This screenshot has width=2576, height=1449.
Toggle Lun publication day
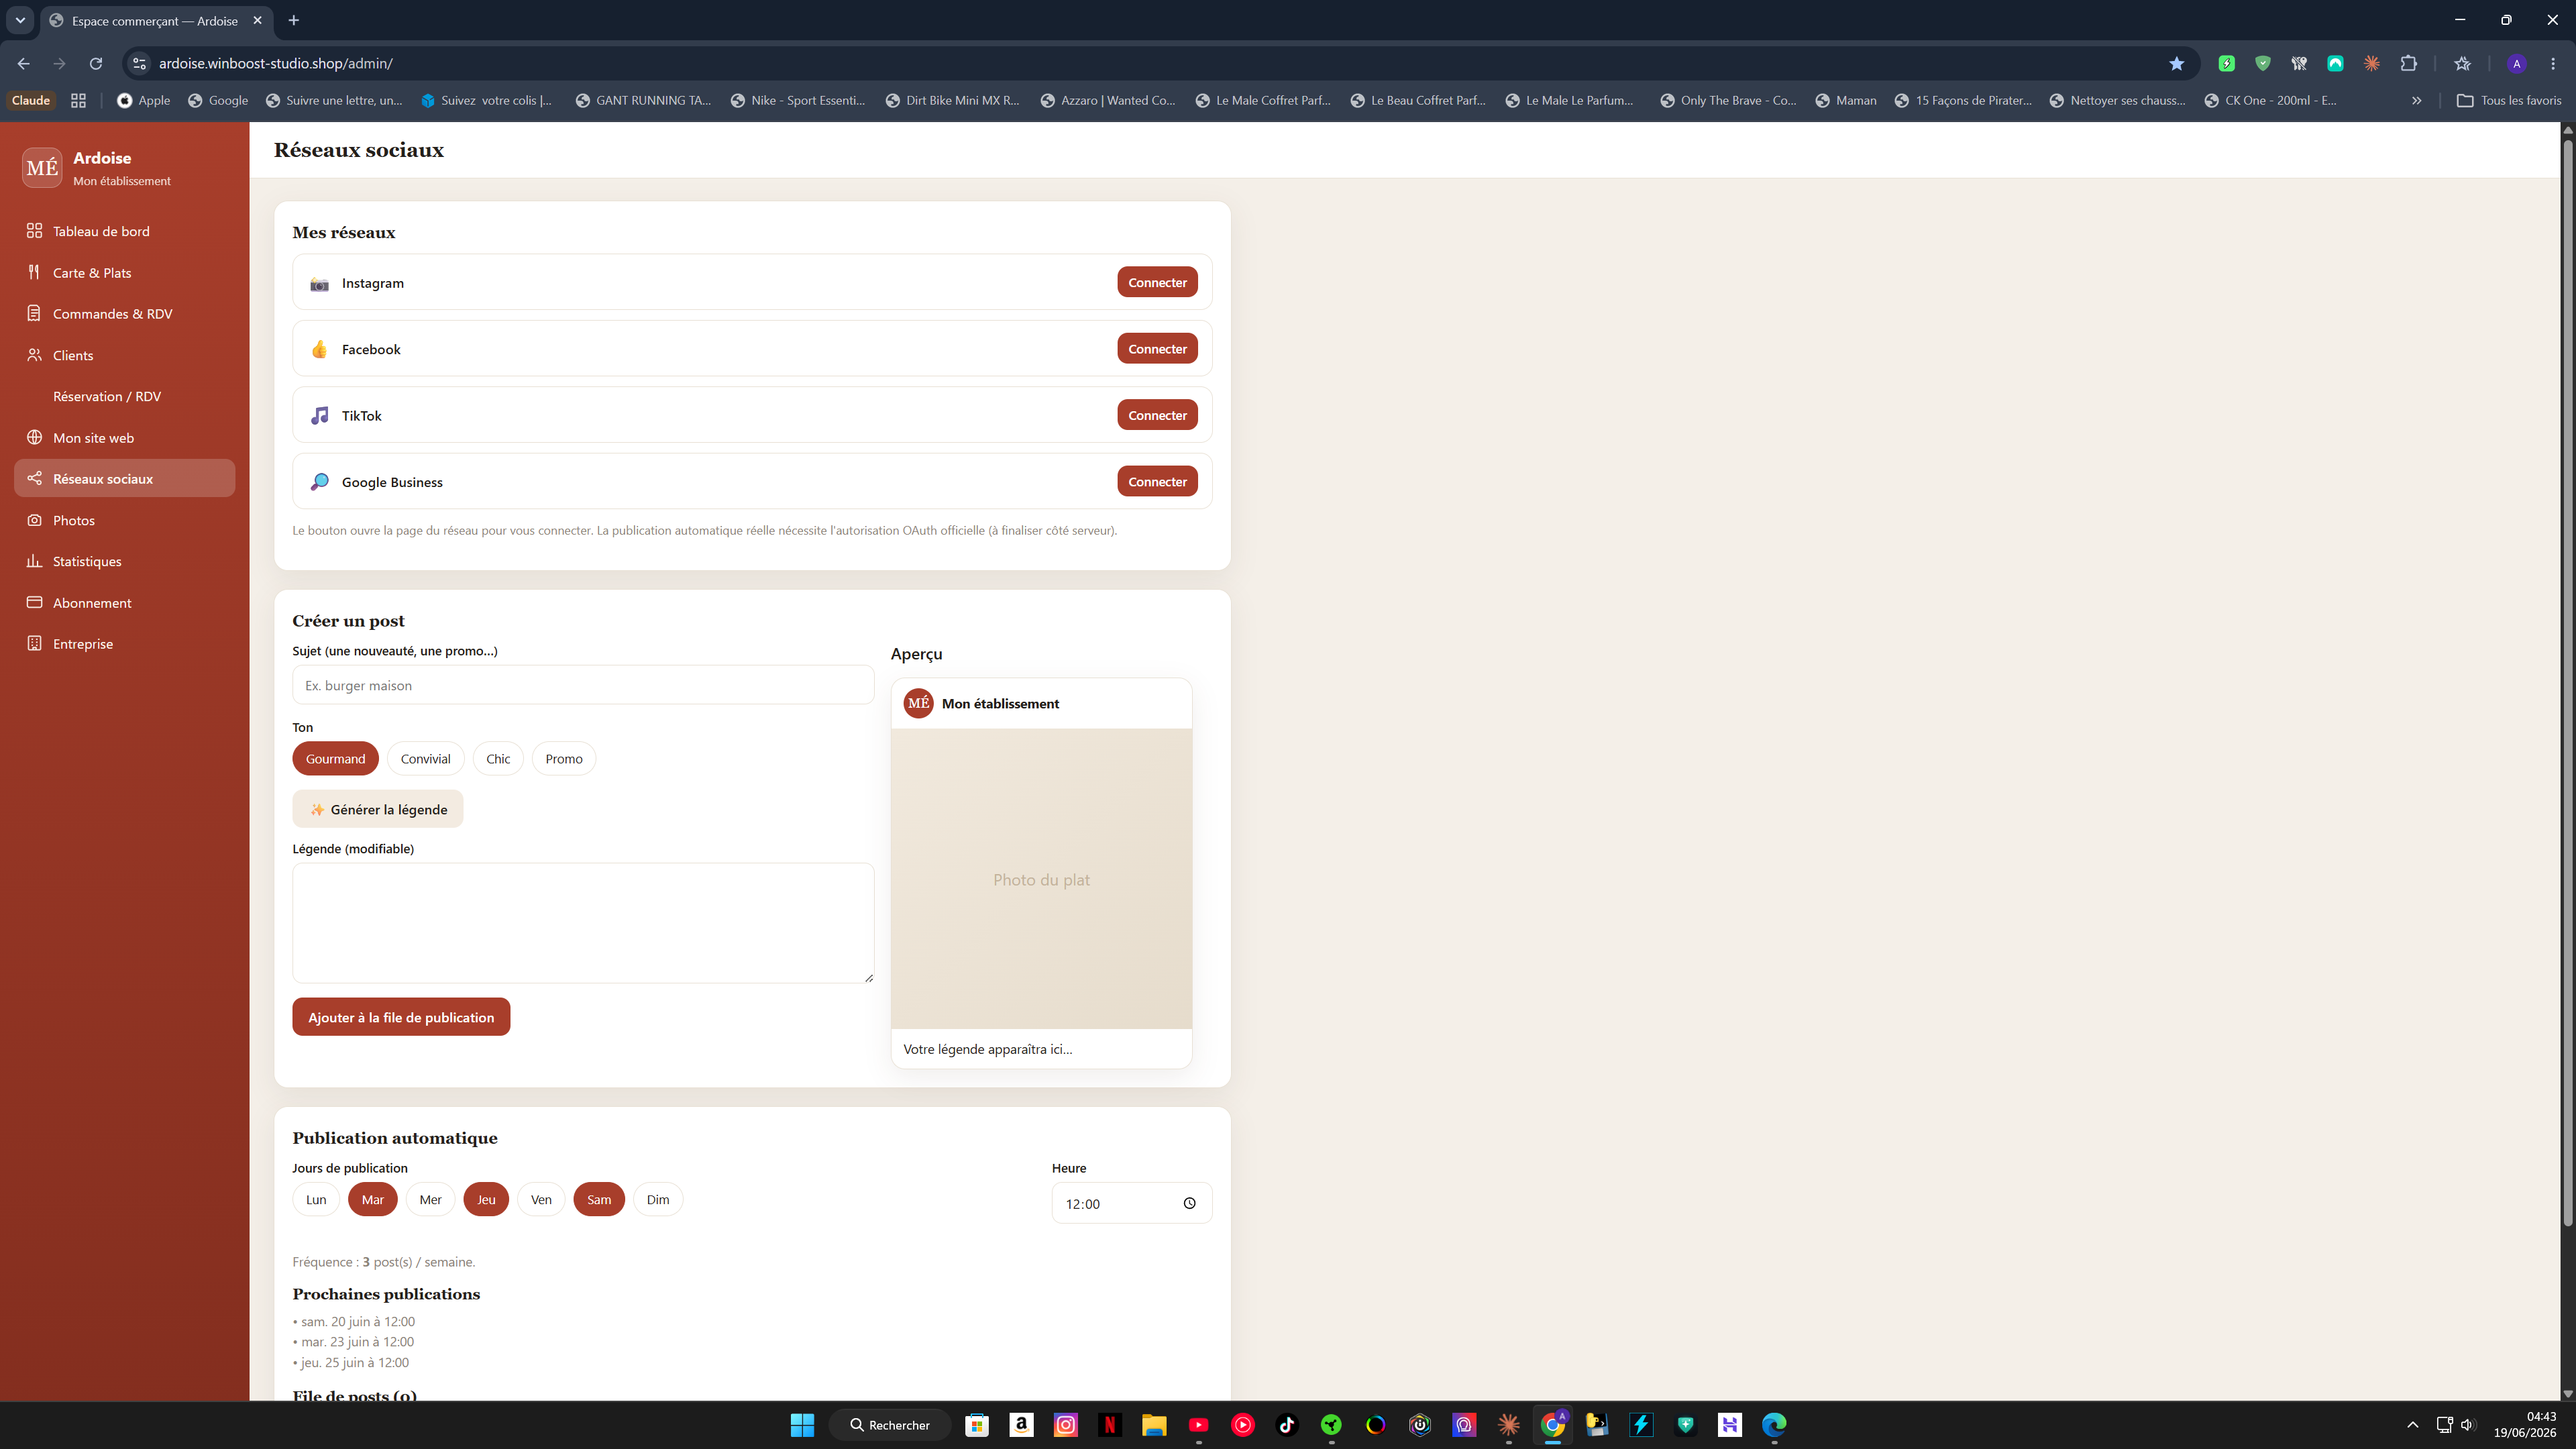pyautogui.click(x=316, y=1199)
